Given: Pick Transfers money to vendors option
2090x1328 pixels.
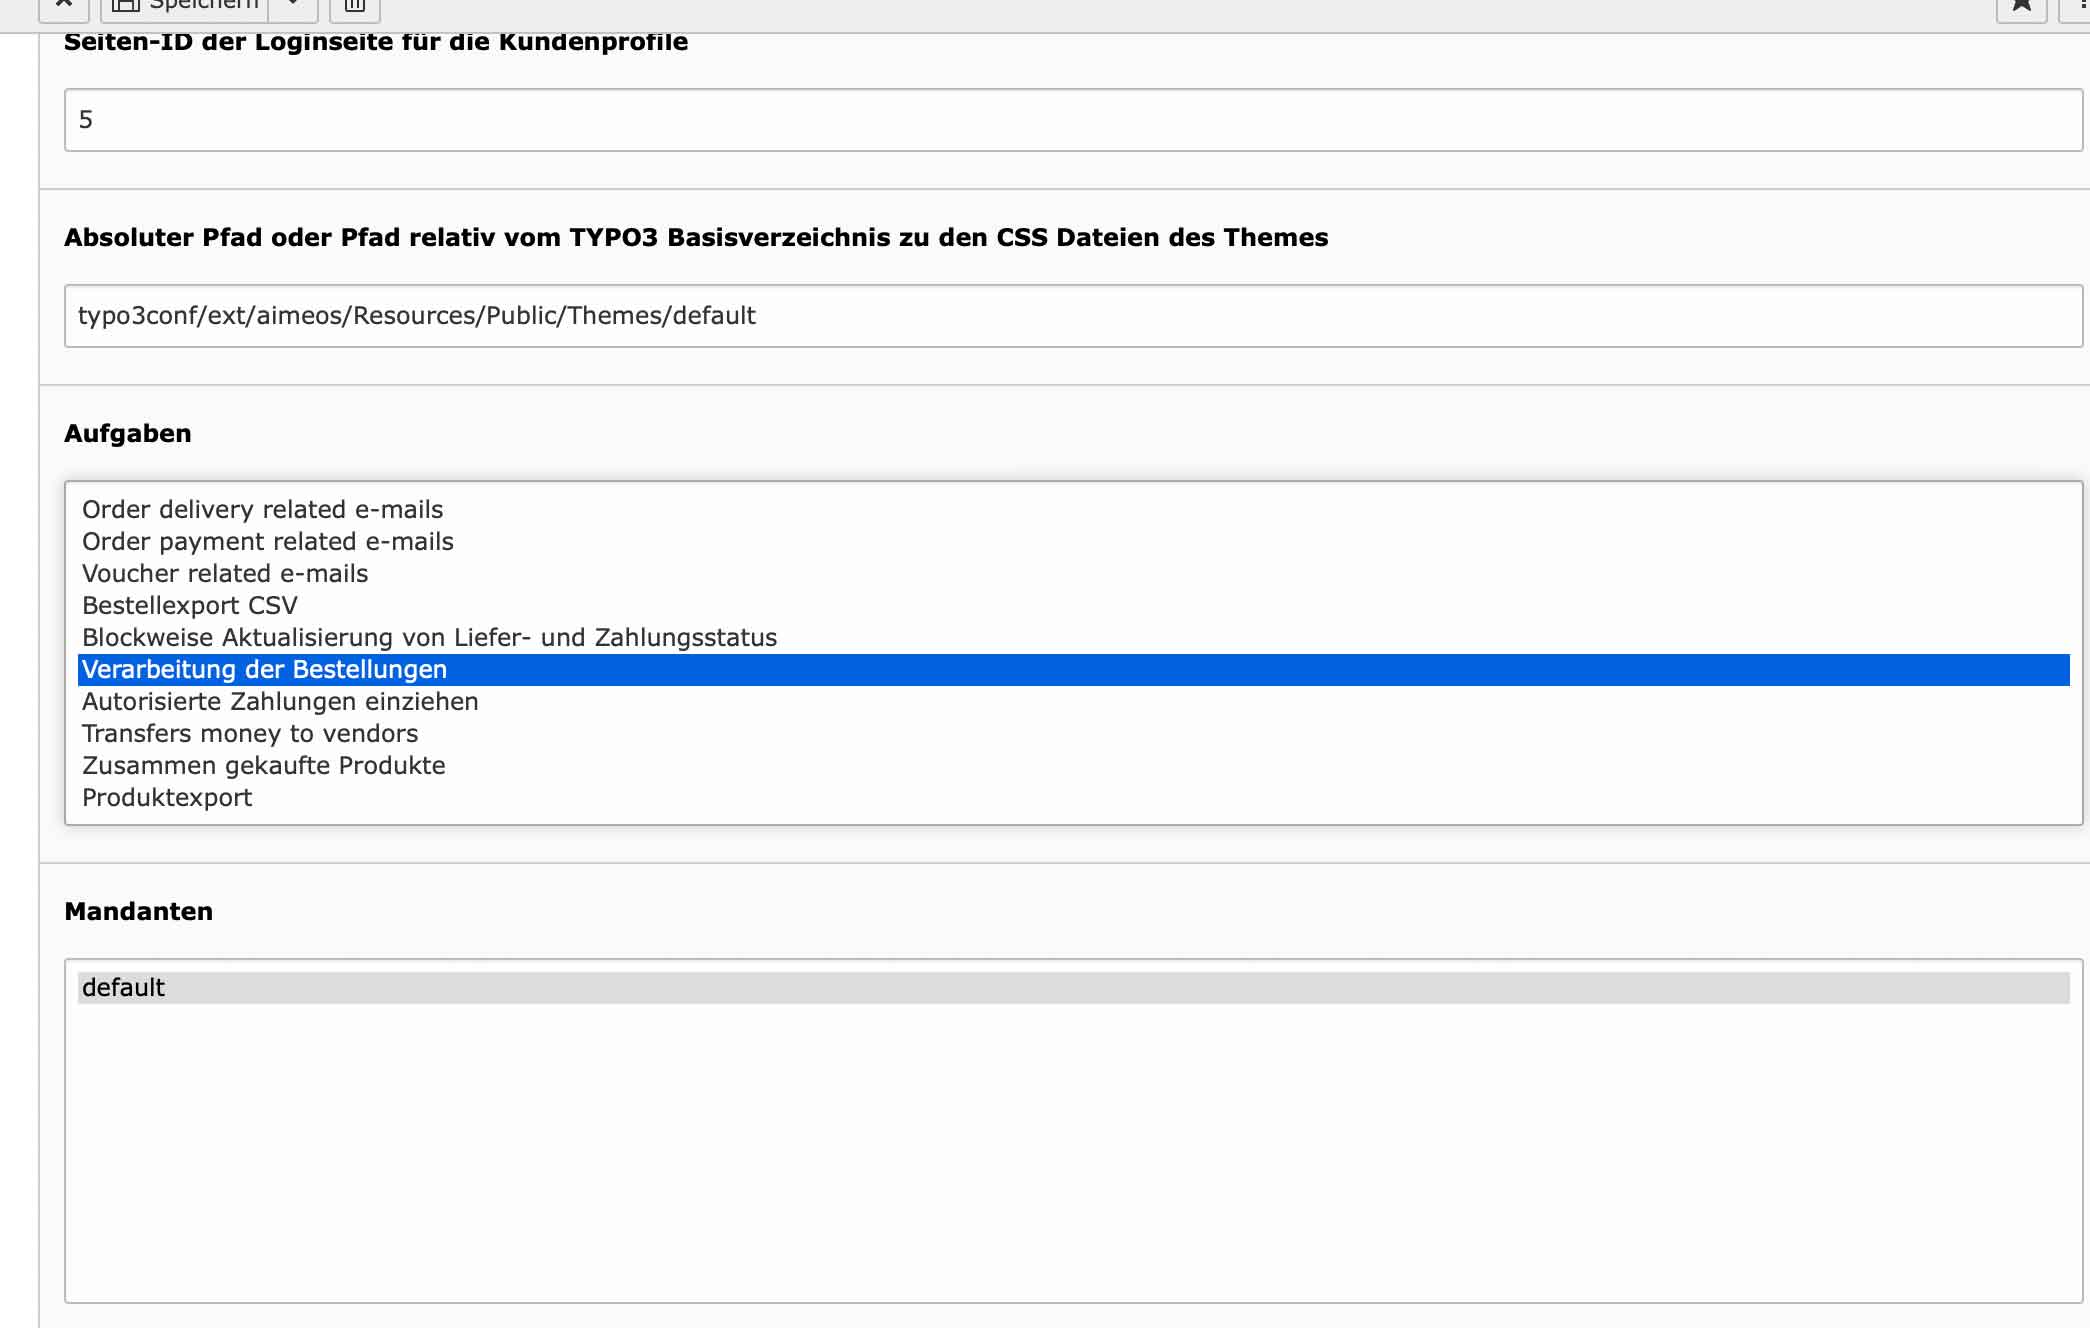Looking at the screenshot, I should 250,734.
